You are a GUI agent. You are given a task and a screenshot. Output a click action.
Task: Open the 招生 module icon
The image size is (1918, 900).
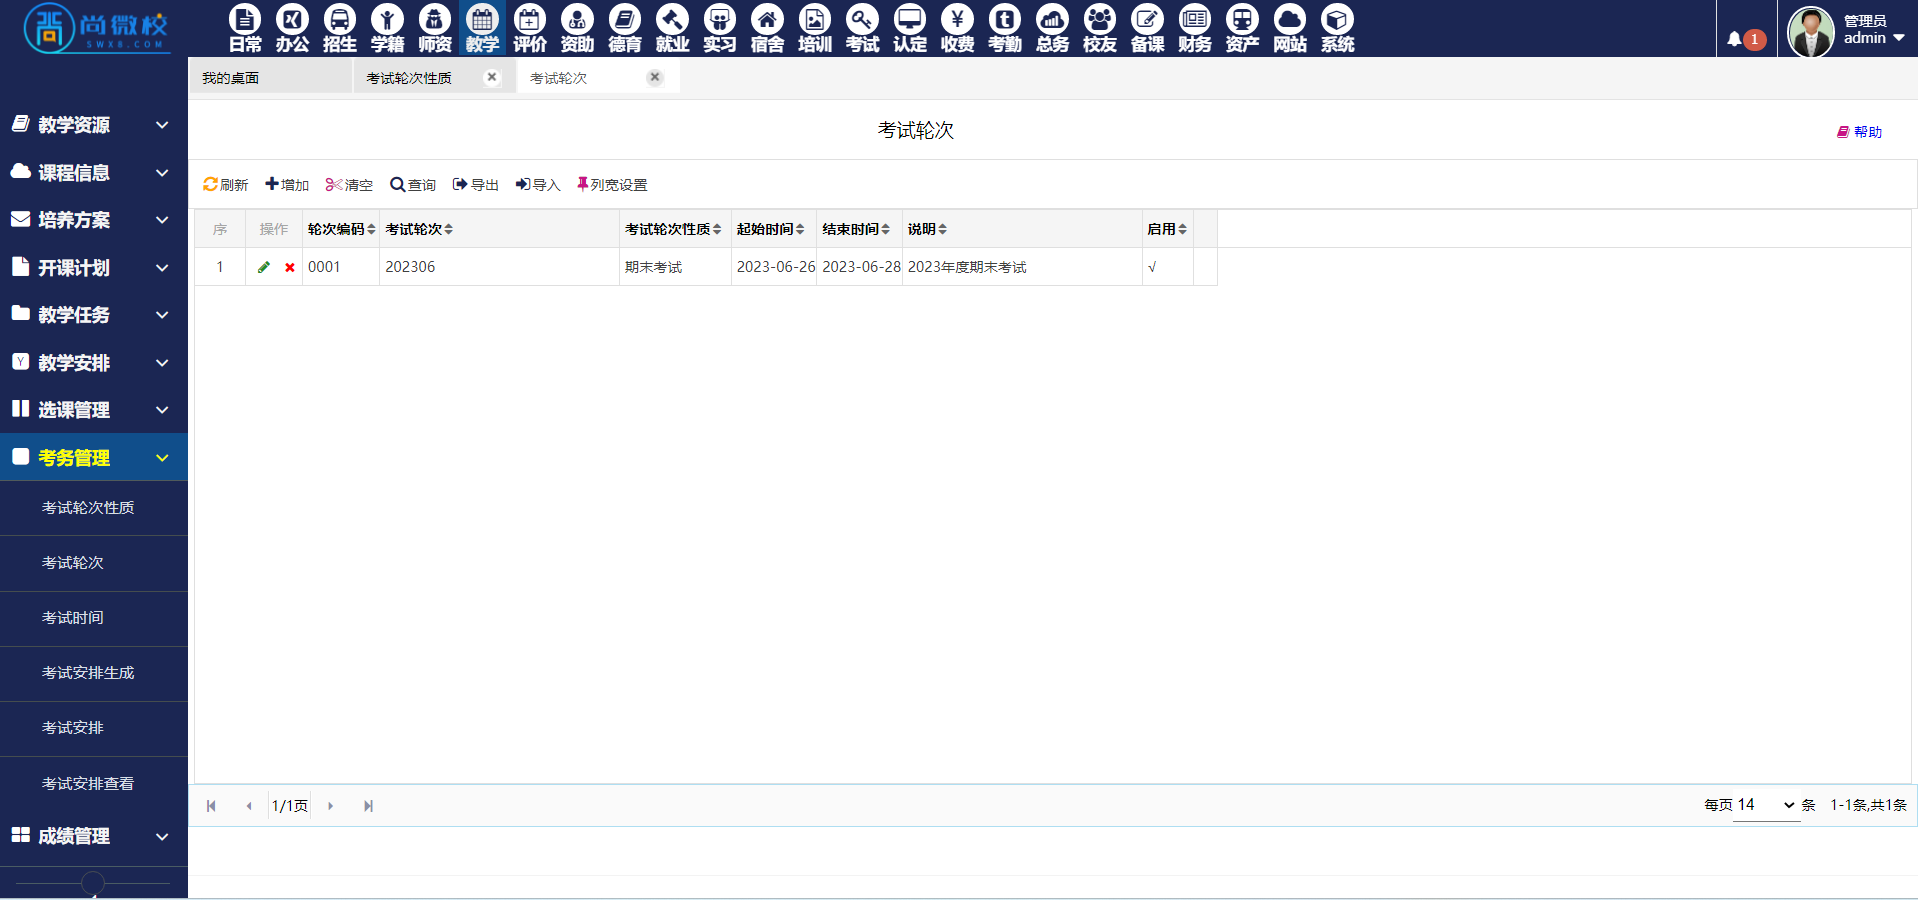coord(340,28)
